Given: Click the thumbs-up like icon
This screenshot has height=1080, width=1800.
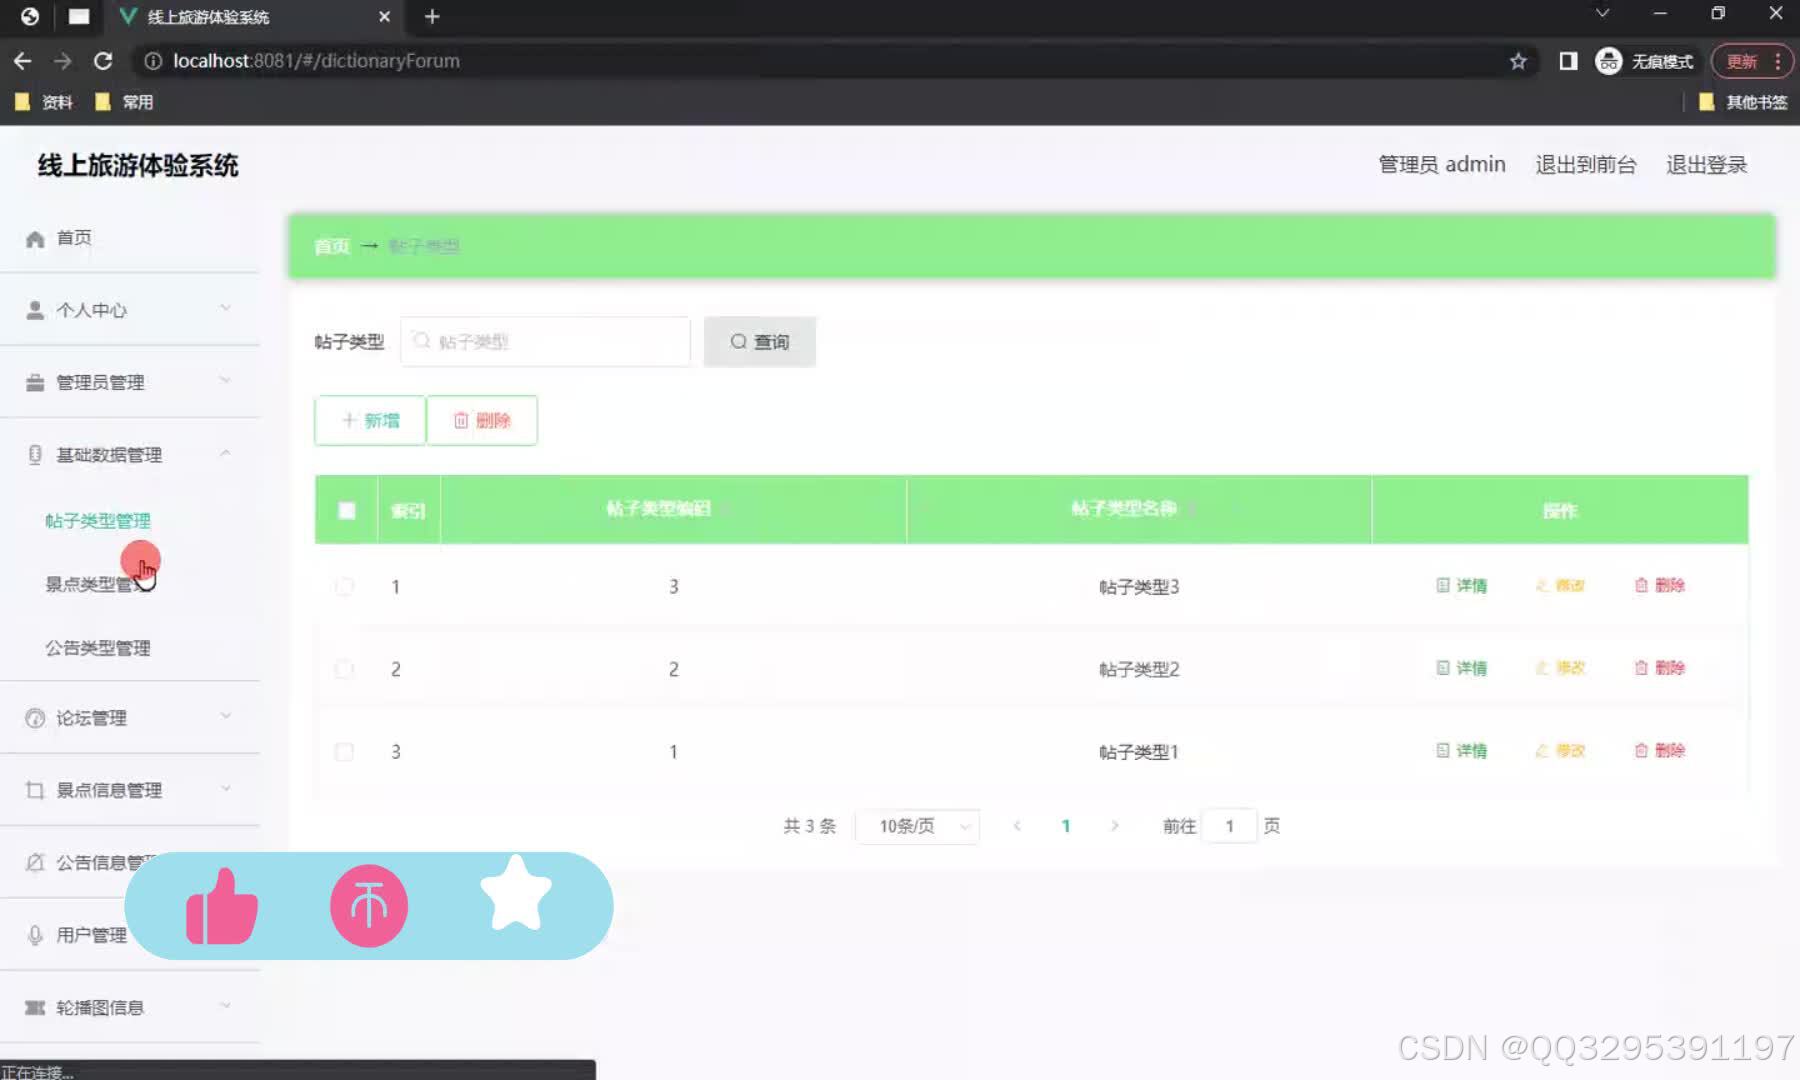Looking at the screenshot, I should click(x=222, y=906).
